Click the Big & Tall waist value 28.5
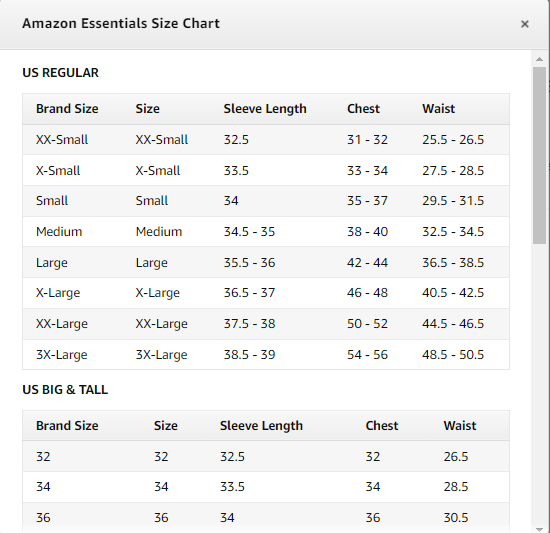This screenshot has width=550, height=533. 456,487
